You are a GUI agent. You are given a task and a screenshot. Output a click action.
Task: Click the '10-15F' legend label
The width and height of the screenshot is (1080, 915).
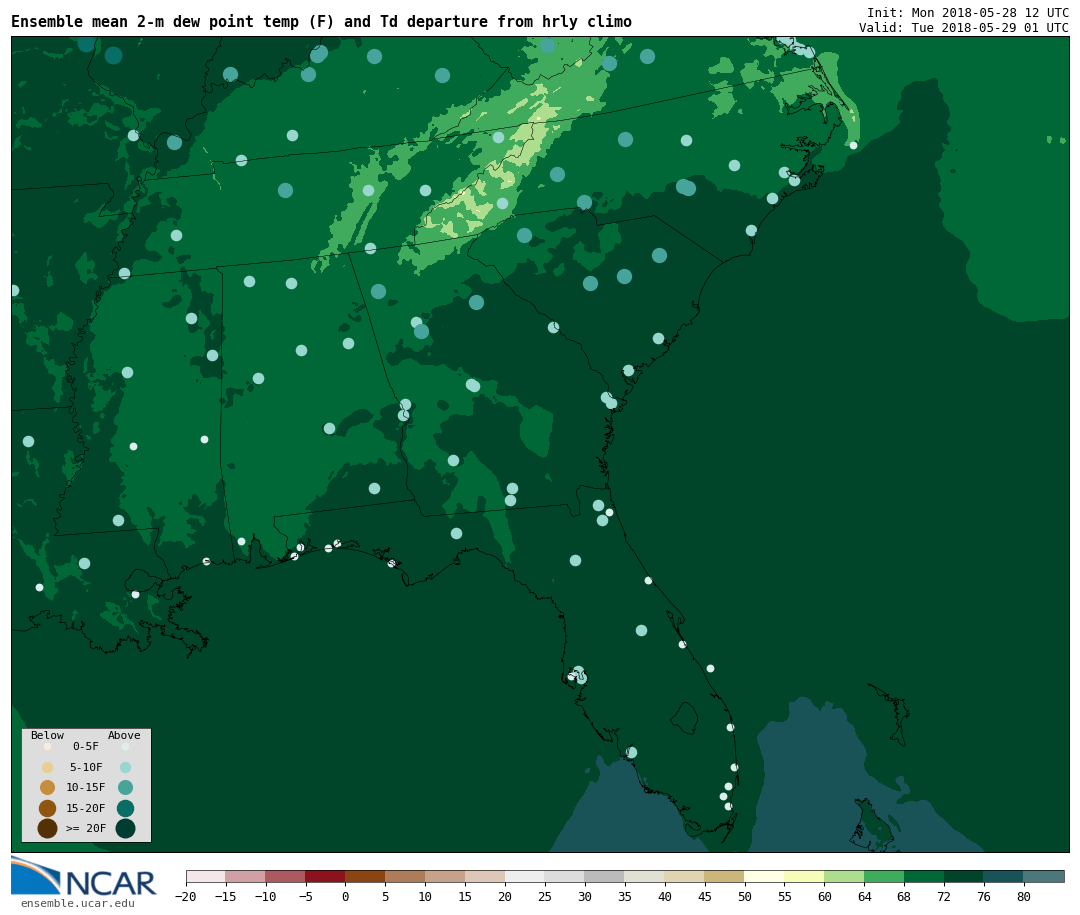tap(86, 787)
